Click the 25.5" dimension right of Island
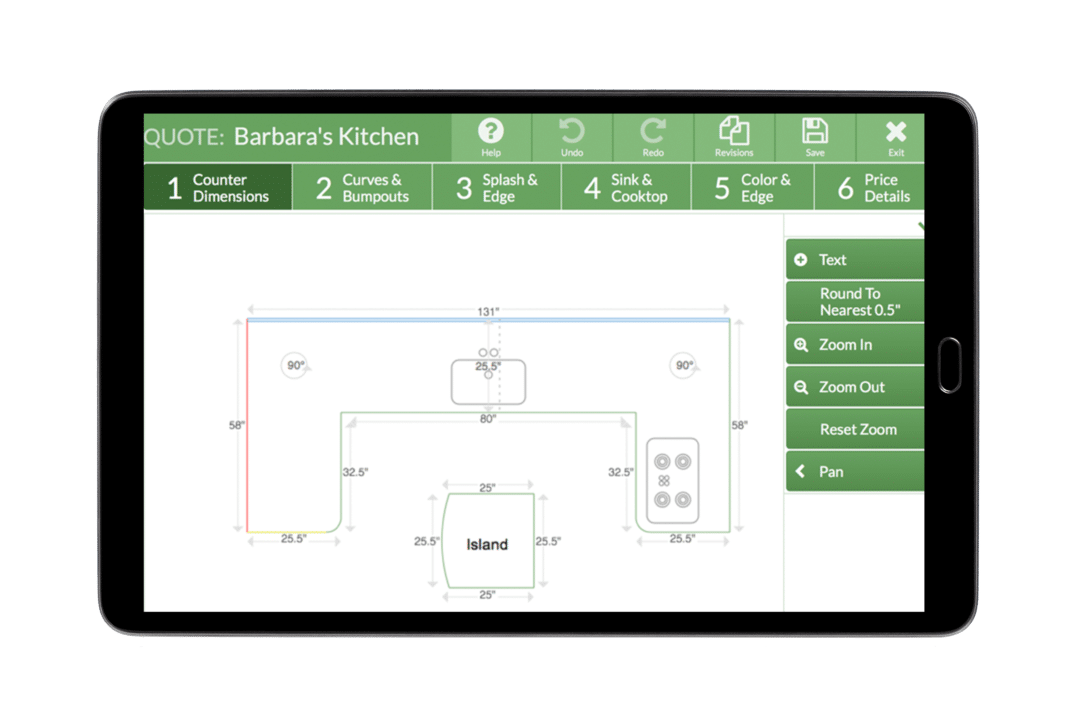1080x720 pixels. (548, 541)
